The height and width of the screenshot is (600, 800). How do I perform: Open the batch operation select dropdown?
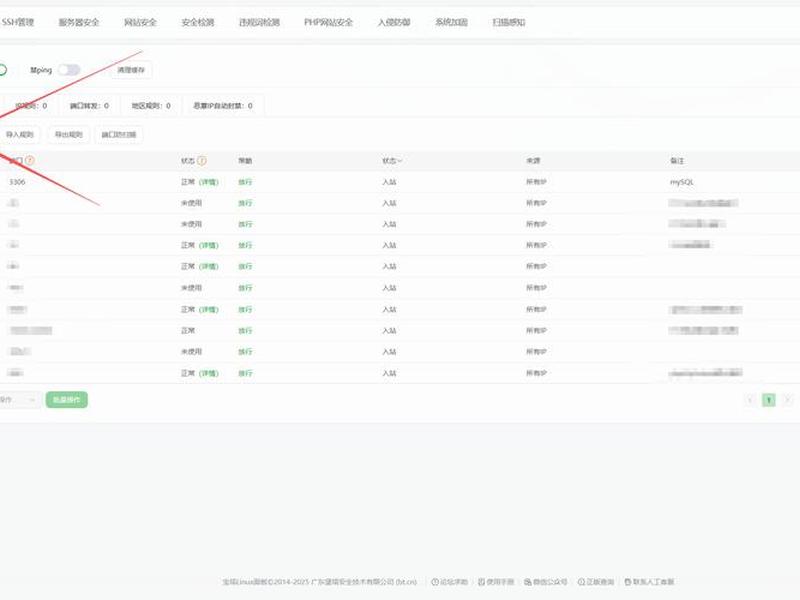(18, 400)
